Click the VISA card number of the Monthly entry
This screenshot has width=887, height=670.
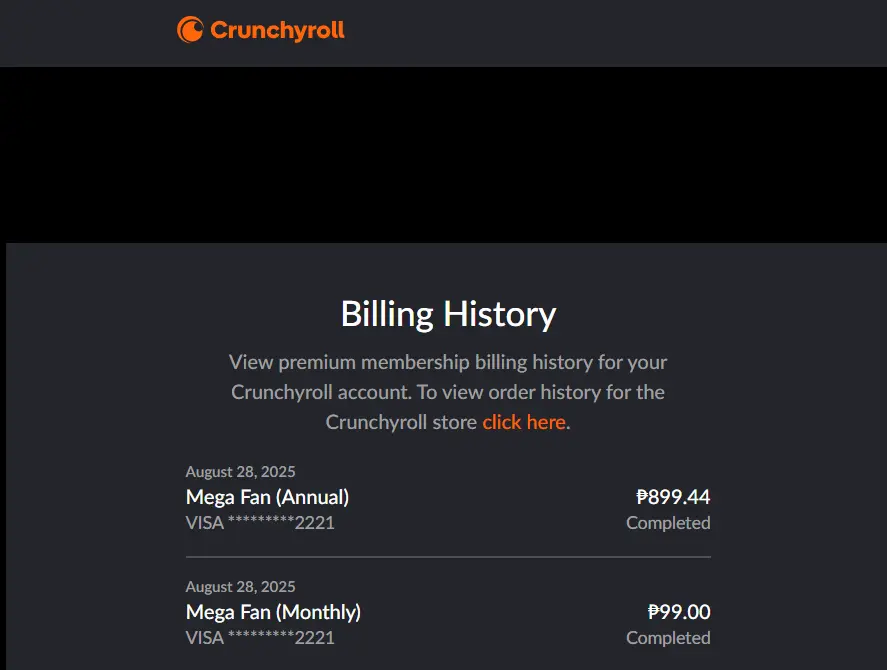260,638
